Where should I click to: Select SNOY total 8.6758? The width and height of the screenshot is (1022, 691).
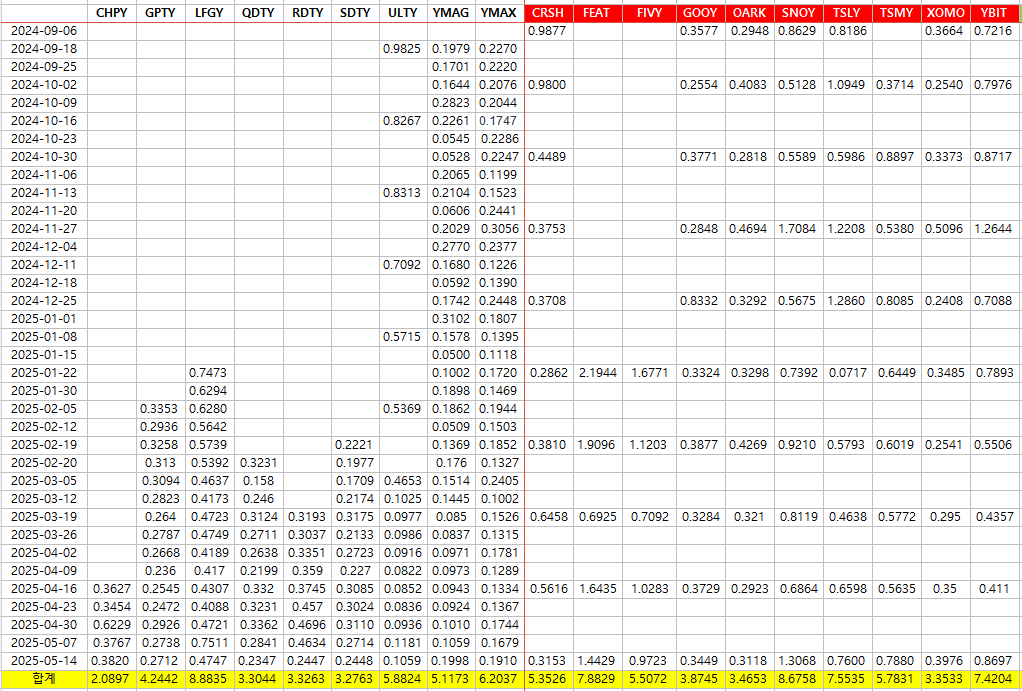click(798, 679)
